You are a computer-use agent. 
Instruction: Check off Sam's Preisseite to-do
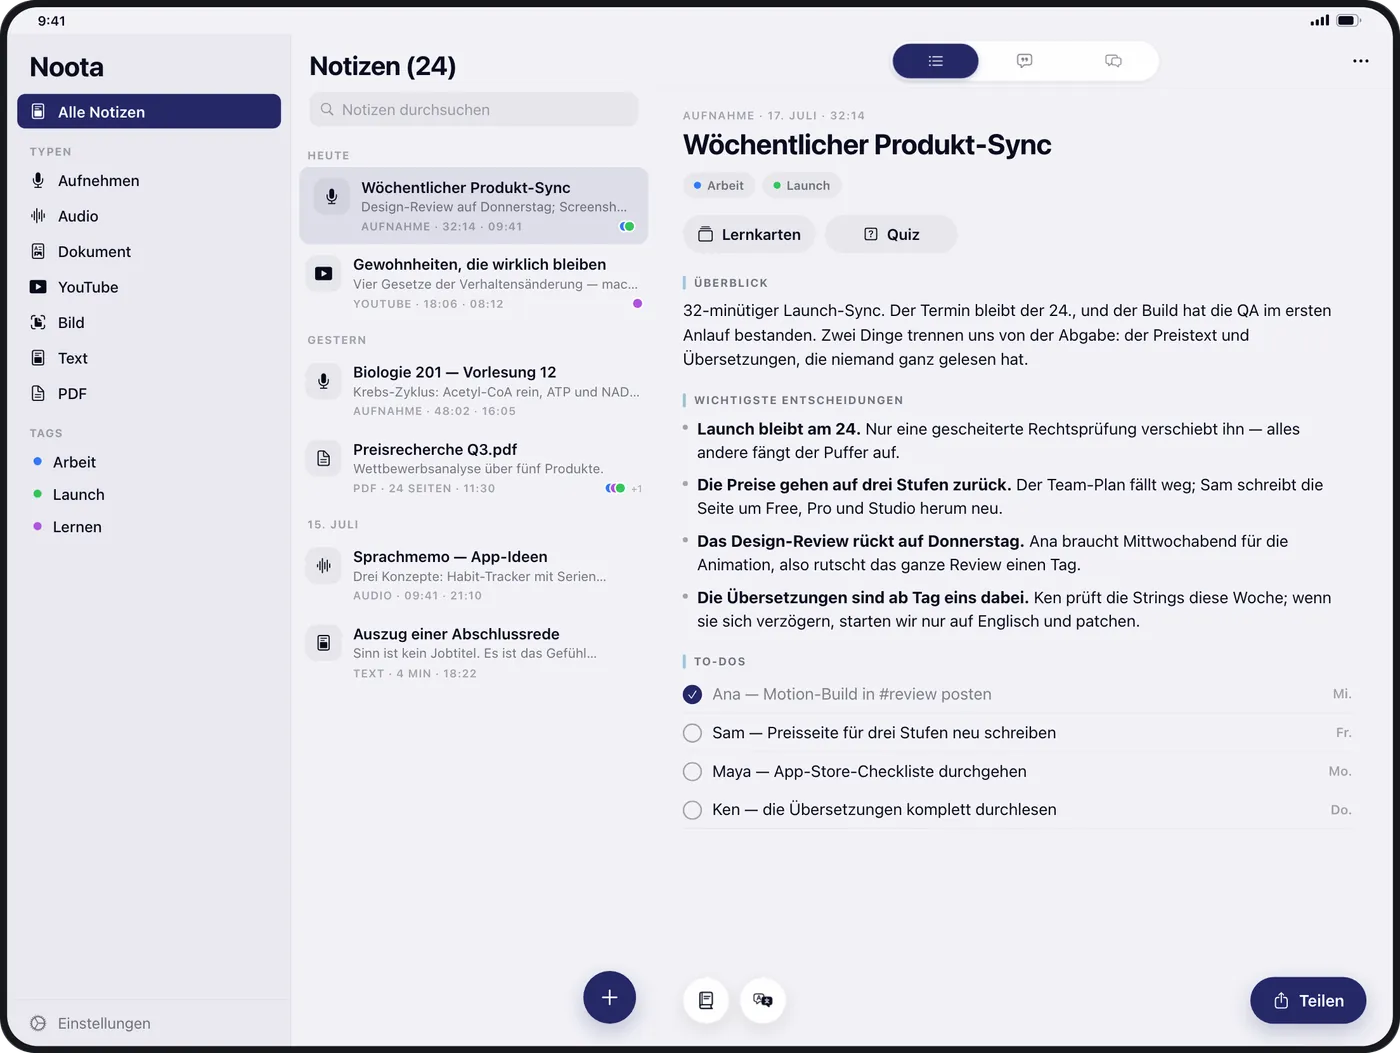[x=692, y=733]
